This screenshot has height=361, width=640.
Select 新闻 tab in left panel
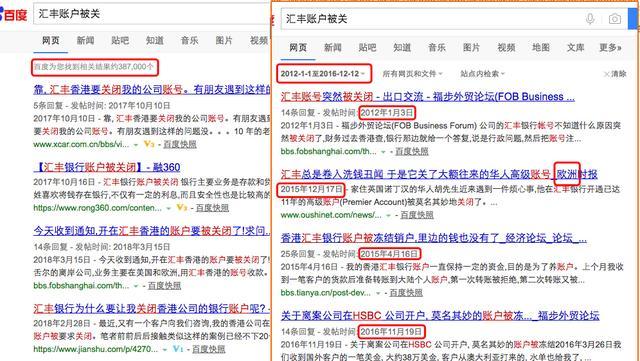[x=85, y=40]
